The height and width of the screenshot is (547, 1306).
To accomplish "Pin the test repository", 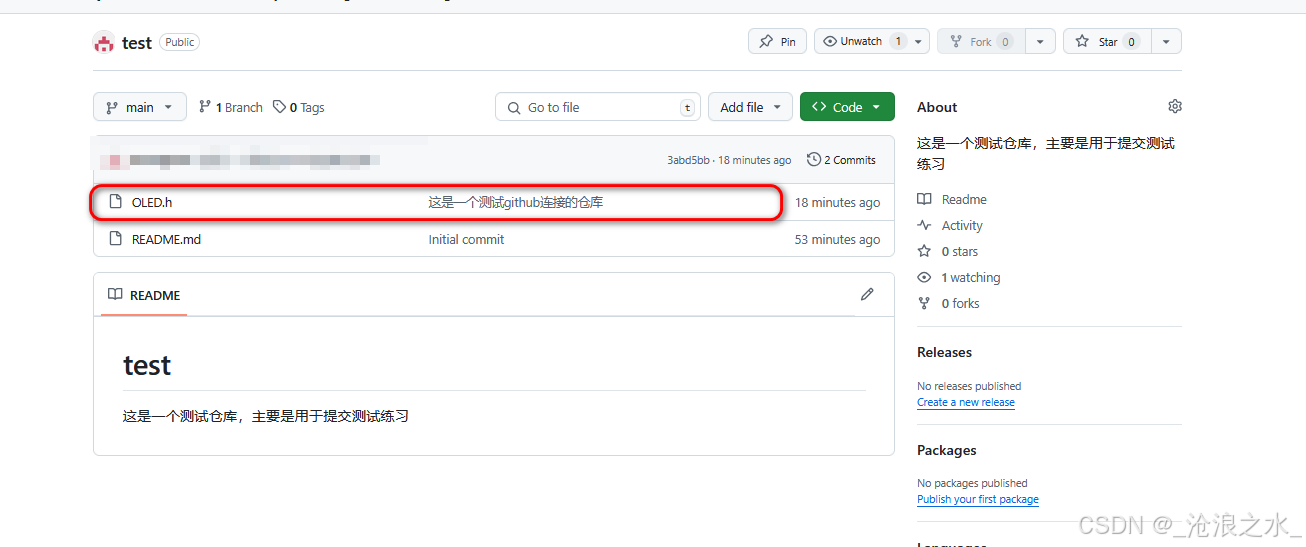I will pos(777,41).
